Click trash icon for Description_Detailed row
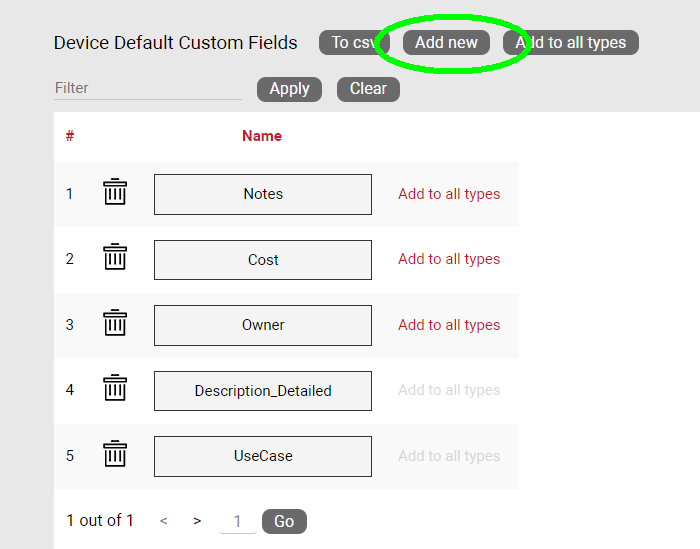Image resolution: width=700 pixels, height=549 pixels. pos(115,389)
